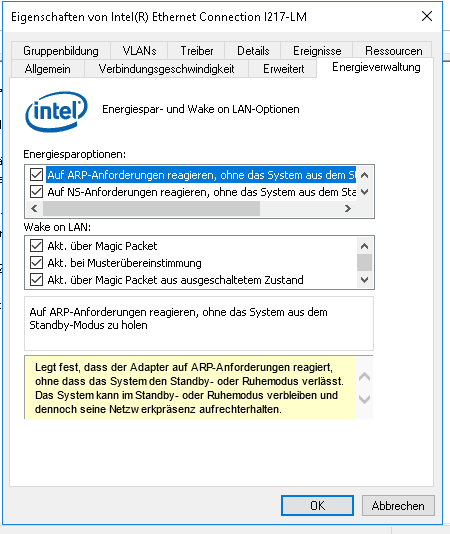
Task: Select the Energieverwaltung tab
Action: (376, 67)
